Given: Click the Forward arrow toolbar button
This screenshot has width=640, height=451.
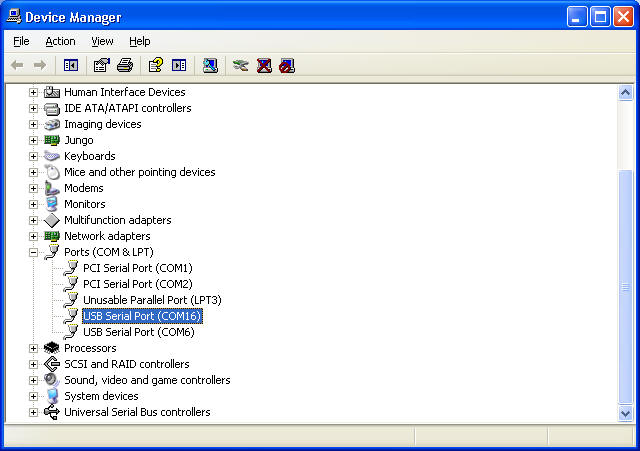Looking at the screenshot, I should [x=40, y=65].
